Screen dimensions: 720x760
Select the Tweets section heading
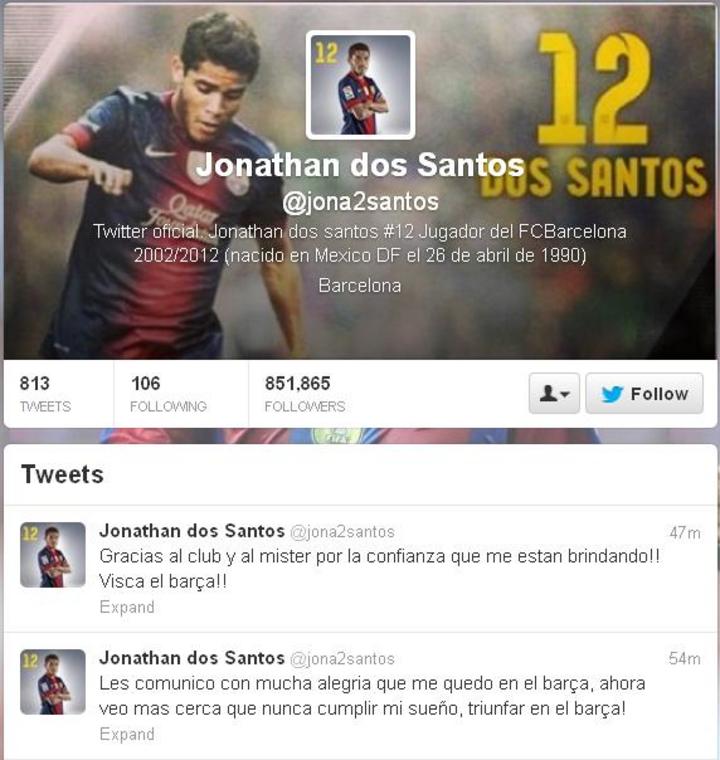coord(63,474)
